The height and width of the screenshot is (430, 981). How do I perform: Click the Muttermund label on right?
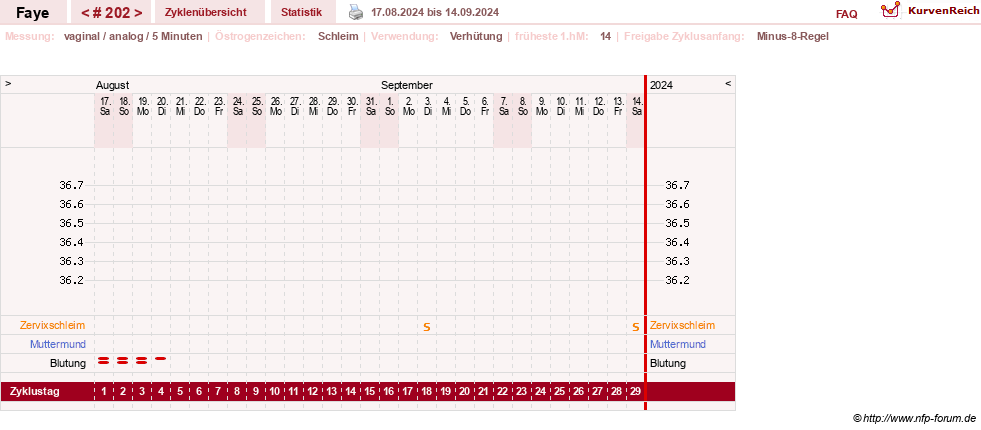click(x=678, y=344)
